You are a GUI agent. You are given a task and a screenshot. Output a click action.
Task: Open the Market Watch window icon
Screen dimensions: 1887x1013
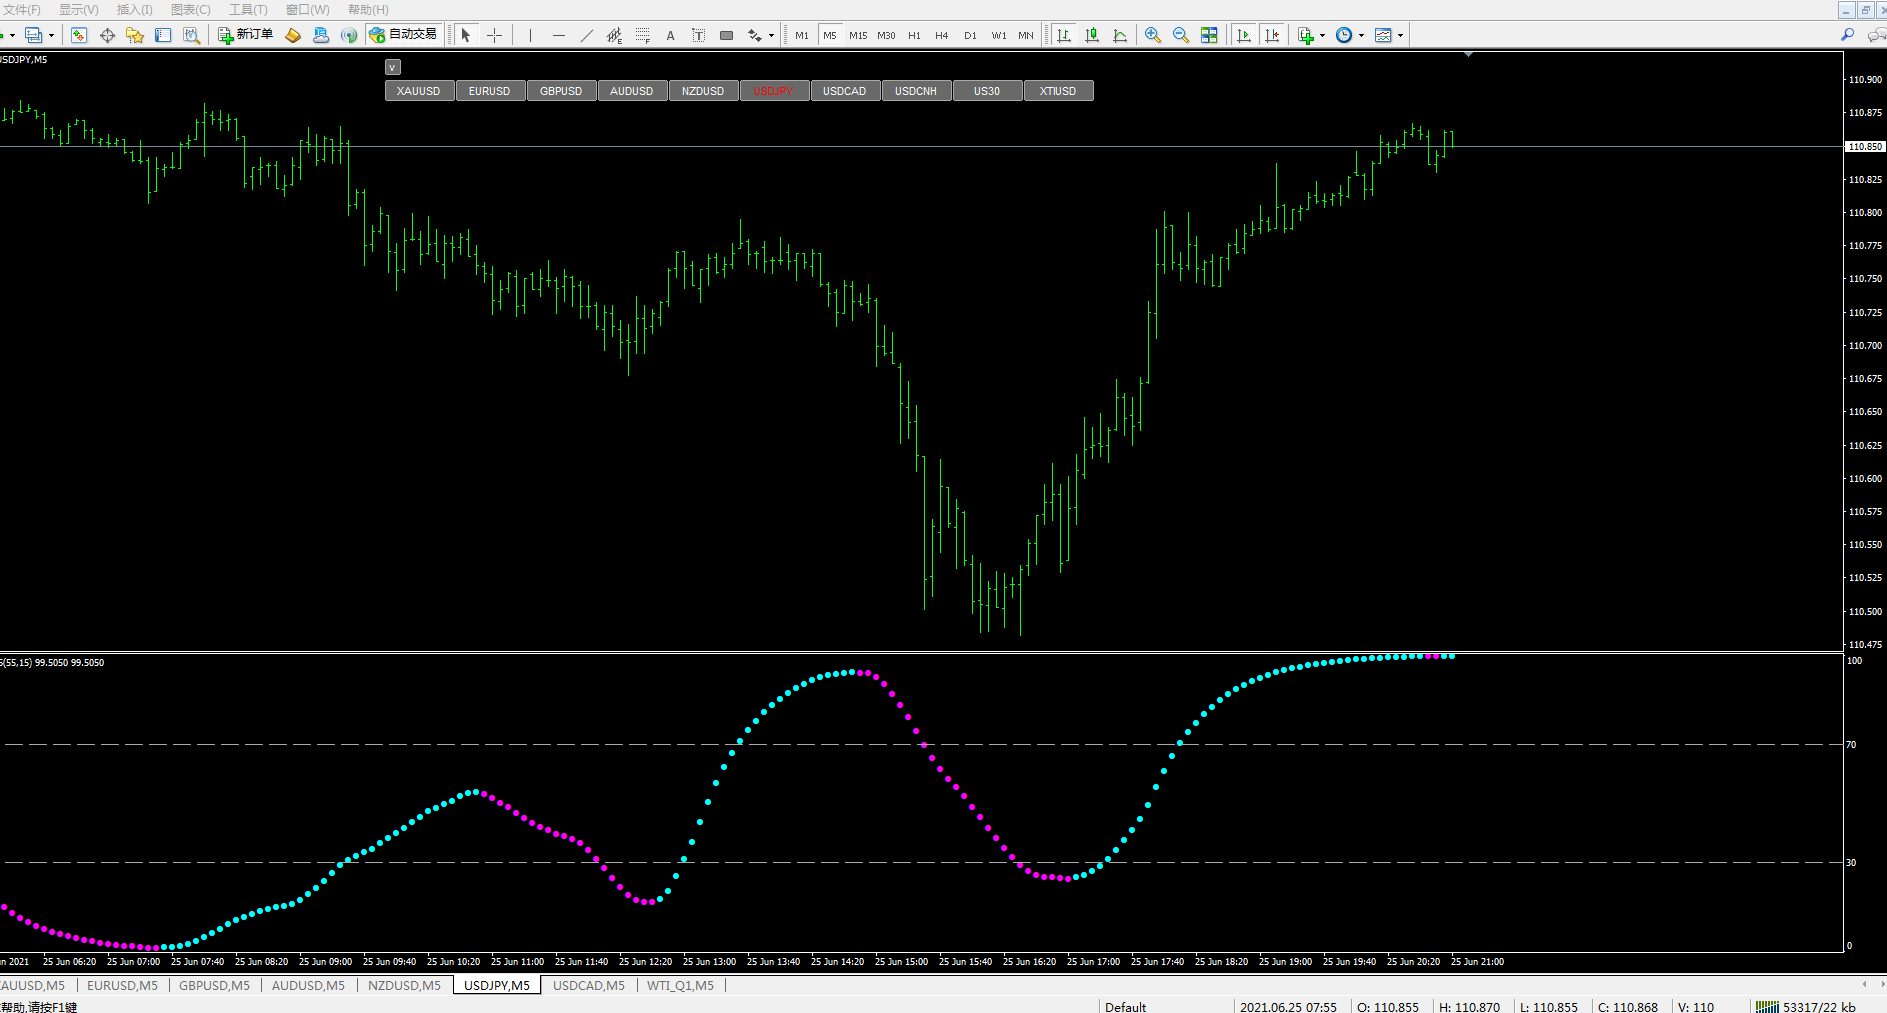79,35
